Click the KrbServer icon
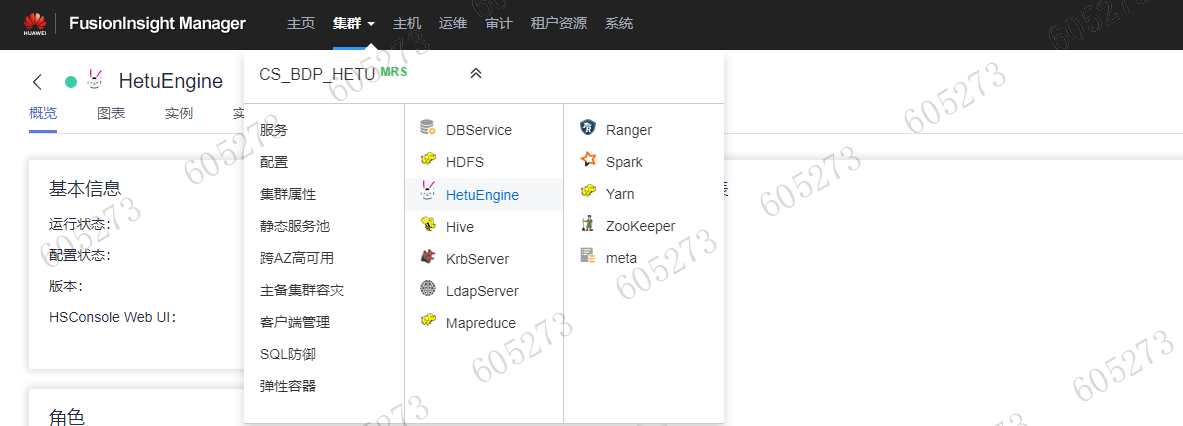This screenshot has height=426, width=1183. point(428,257)
